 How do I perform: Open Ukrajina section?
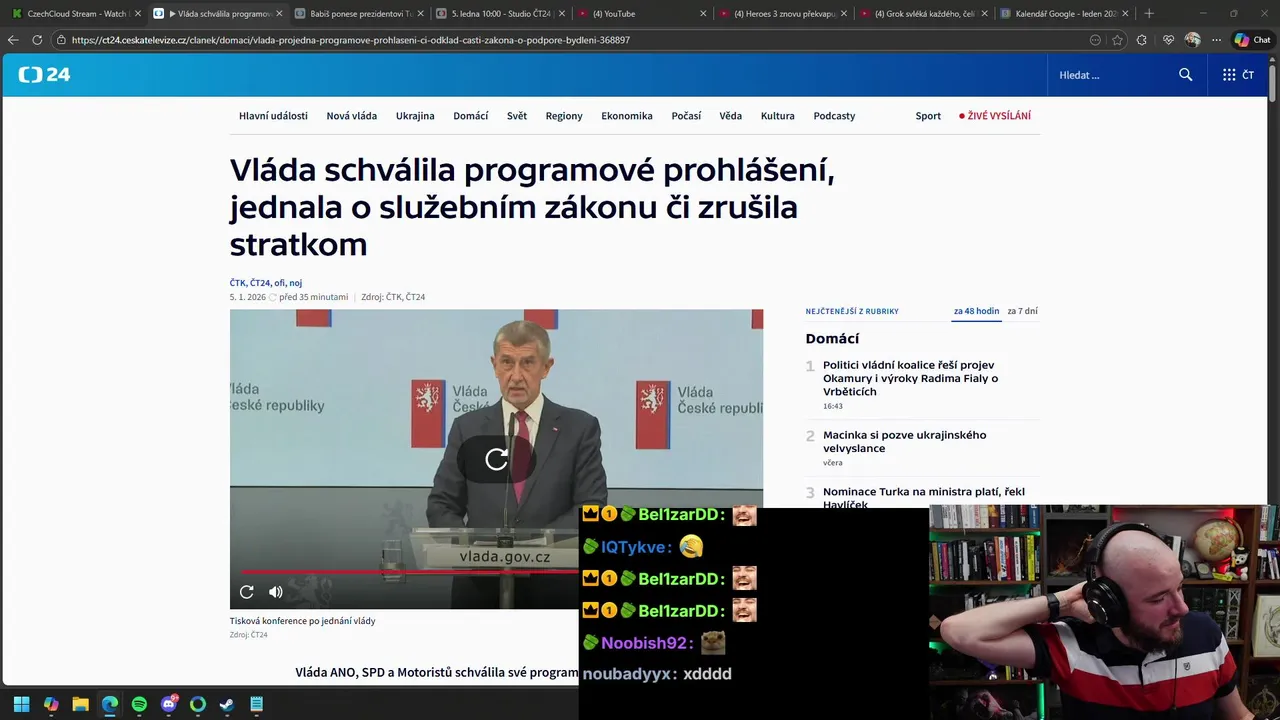click(415, 116)
